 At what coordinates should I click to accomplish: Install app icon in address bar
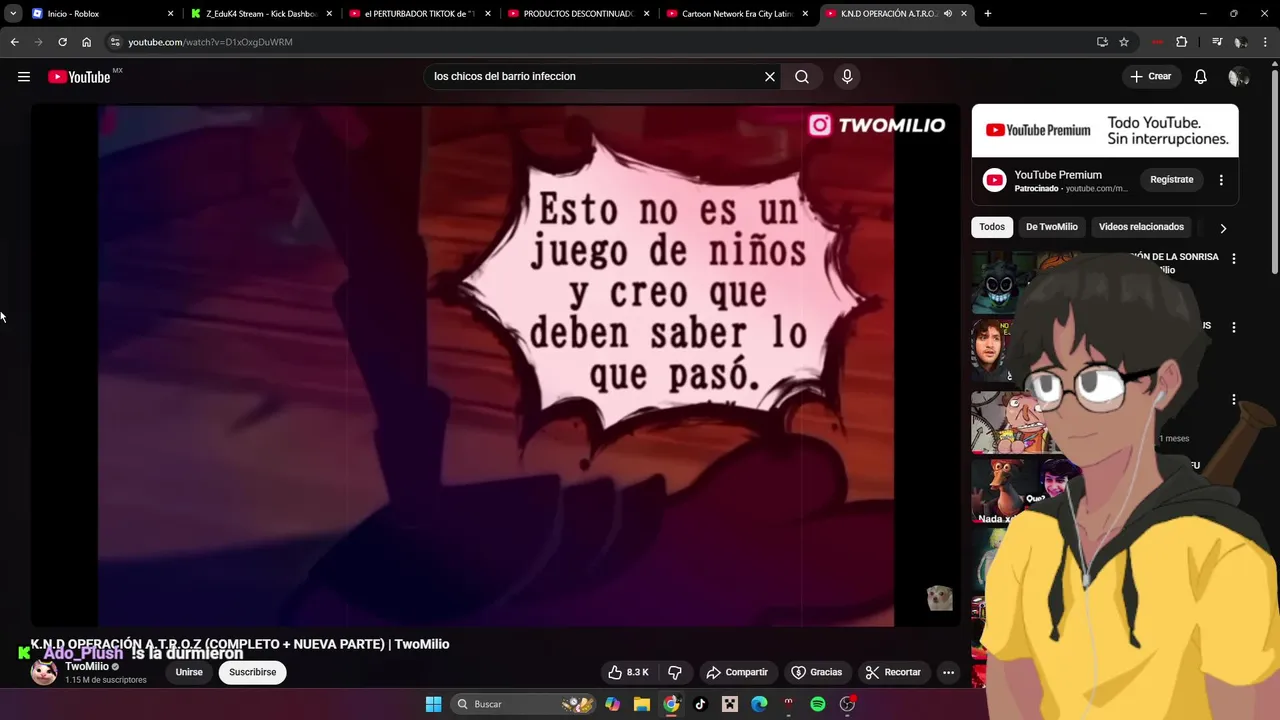pos(1102,42)
